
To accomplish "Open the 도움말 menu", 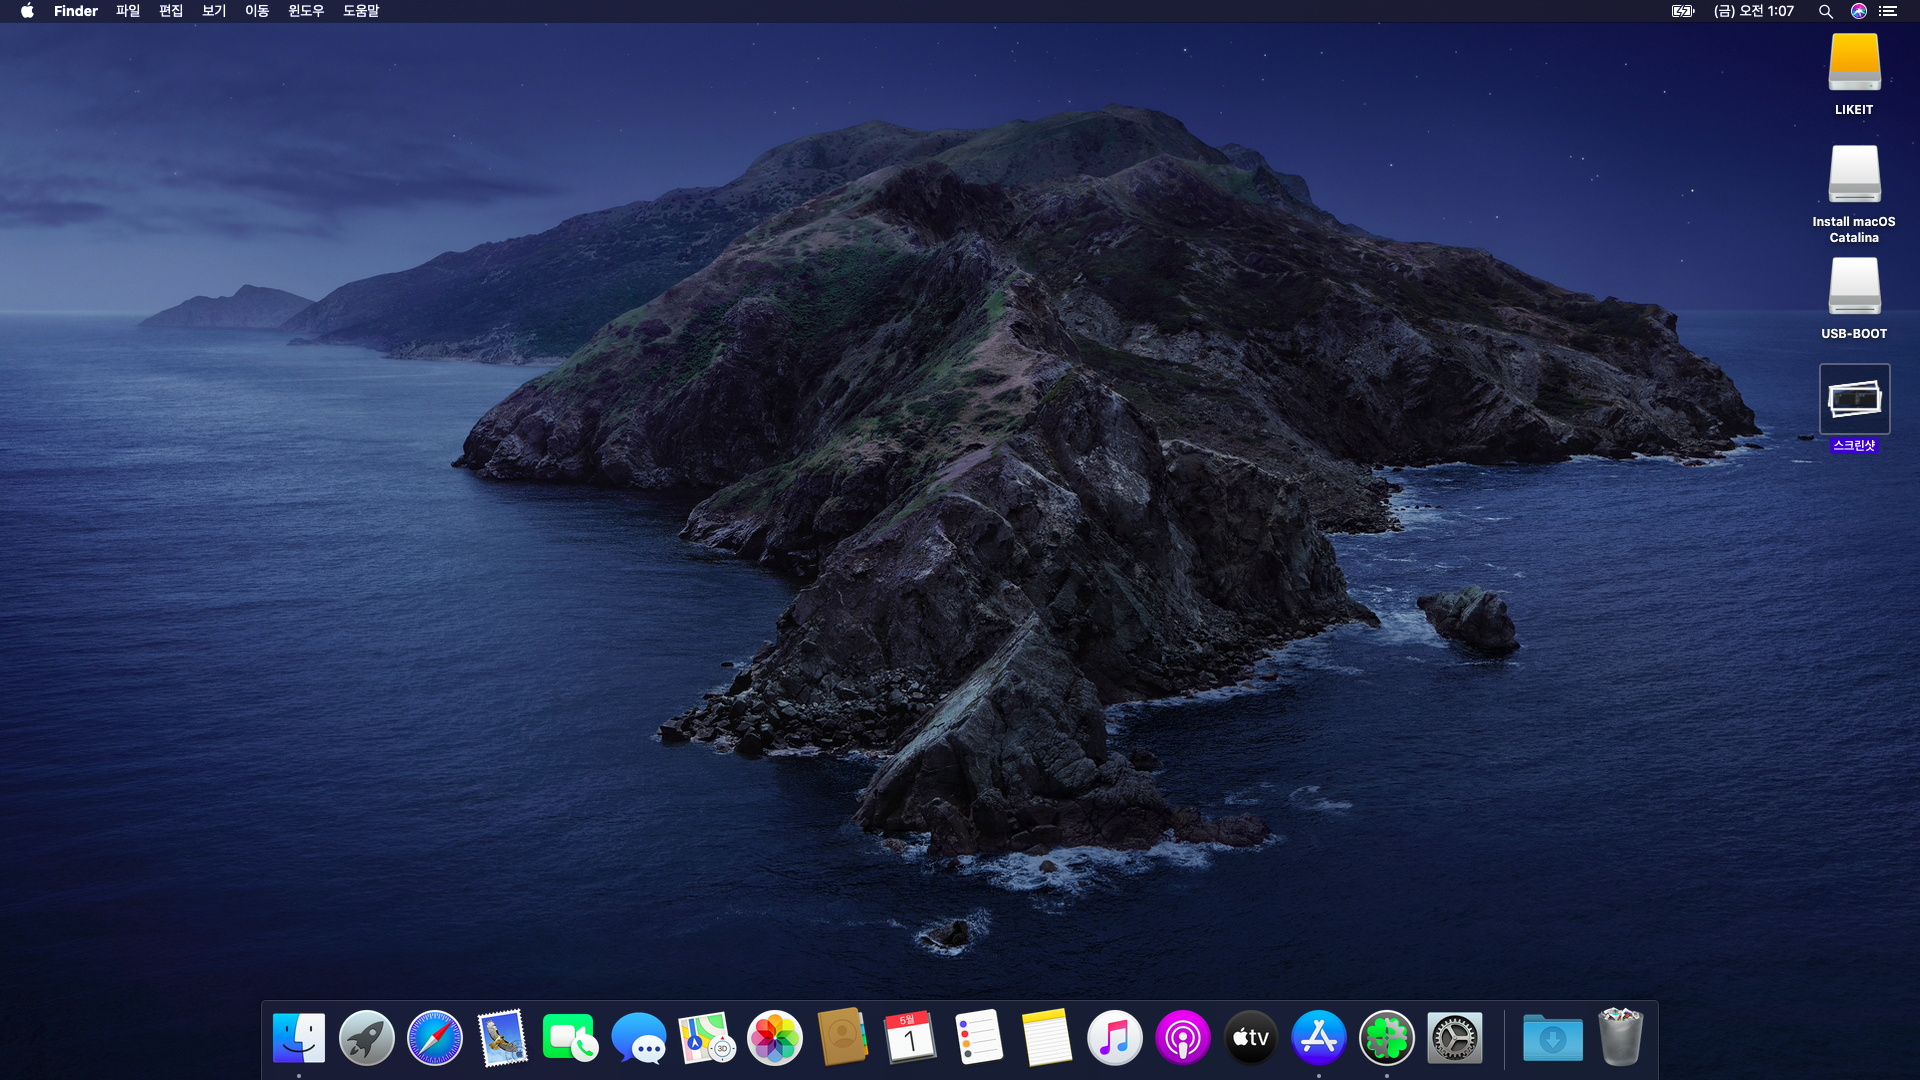I will pyautogui.click(x=361, y=11).
